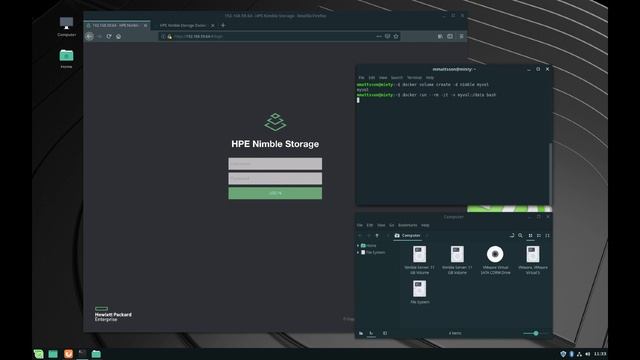Image resolution: width=640 pixels, height=360 pixels.
Task: Click the green Log In button
Action: (275, 193)
